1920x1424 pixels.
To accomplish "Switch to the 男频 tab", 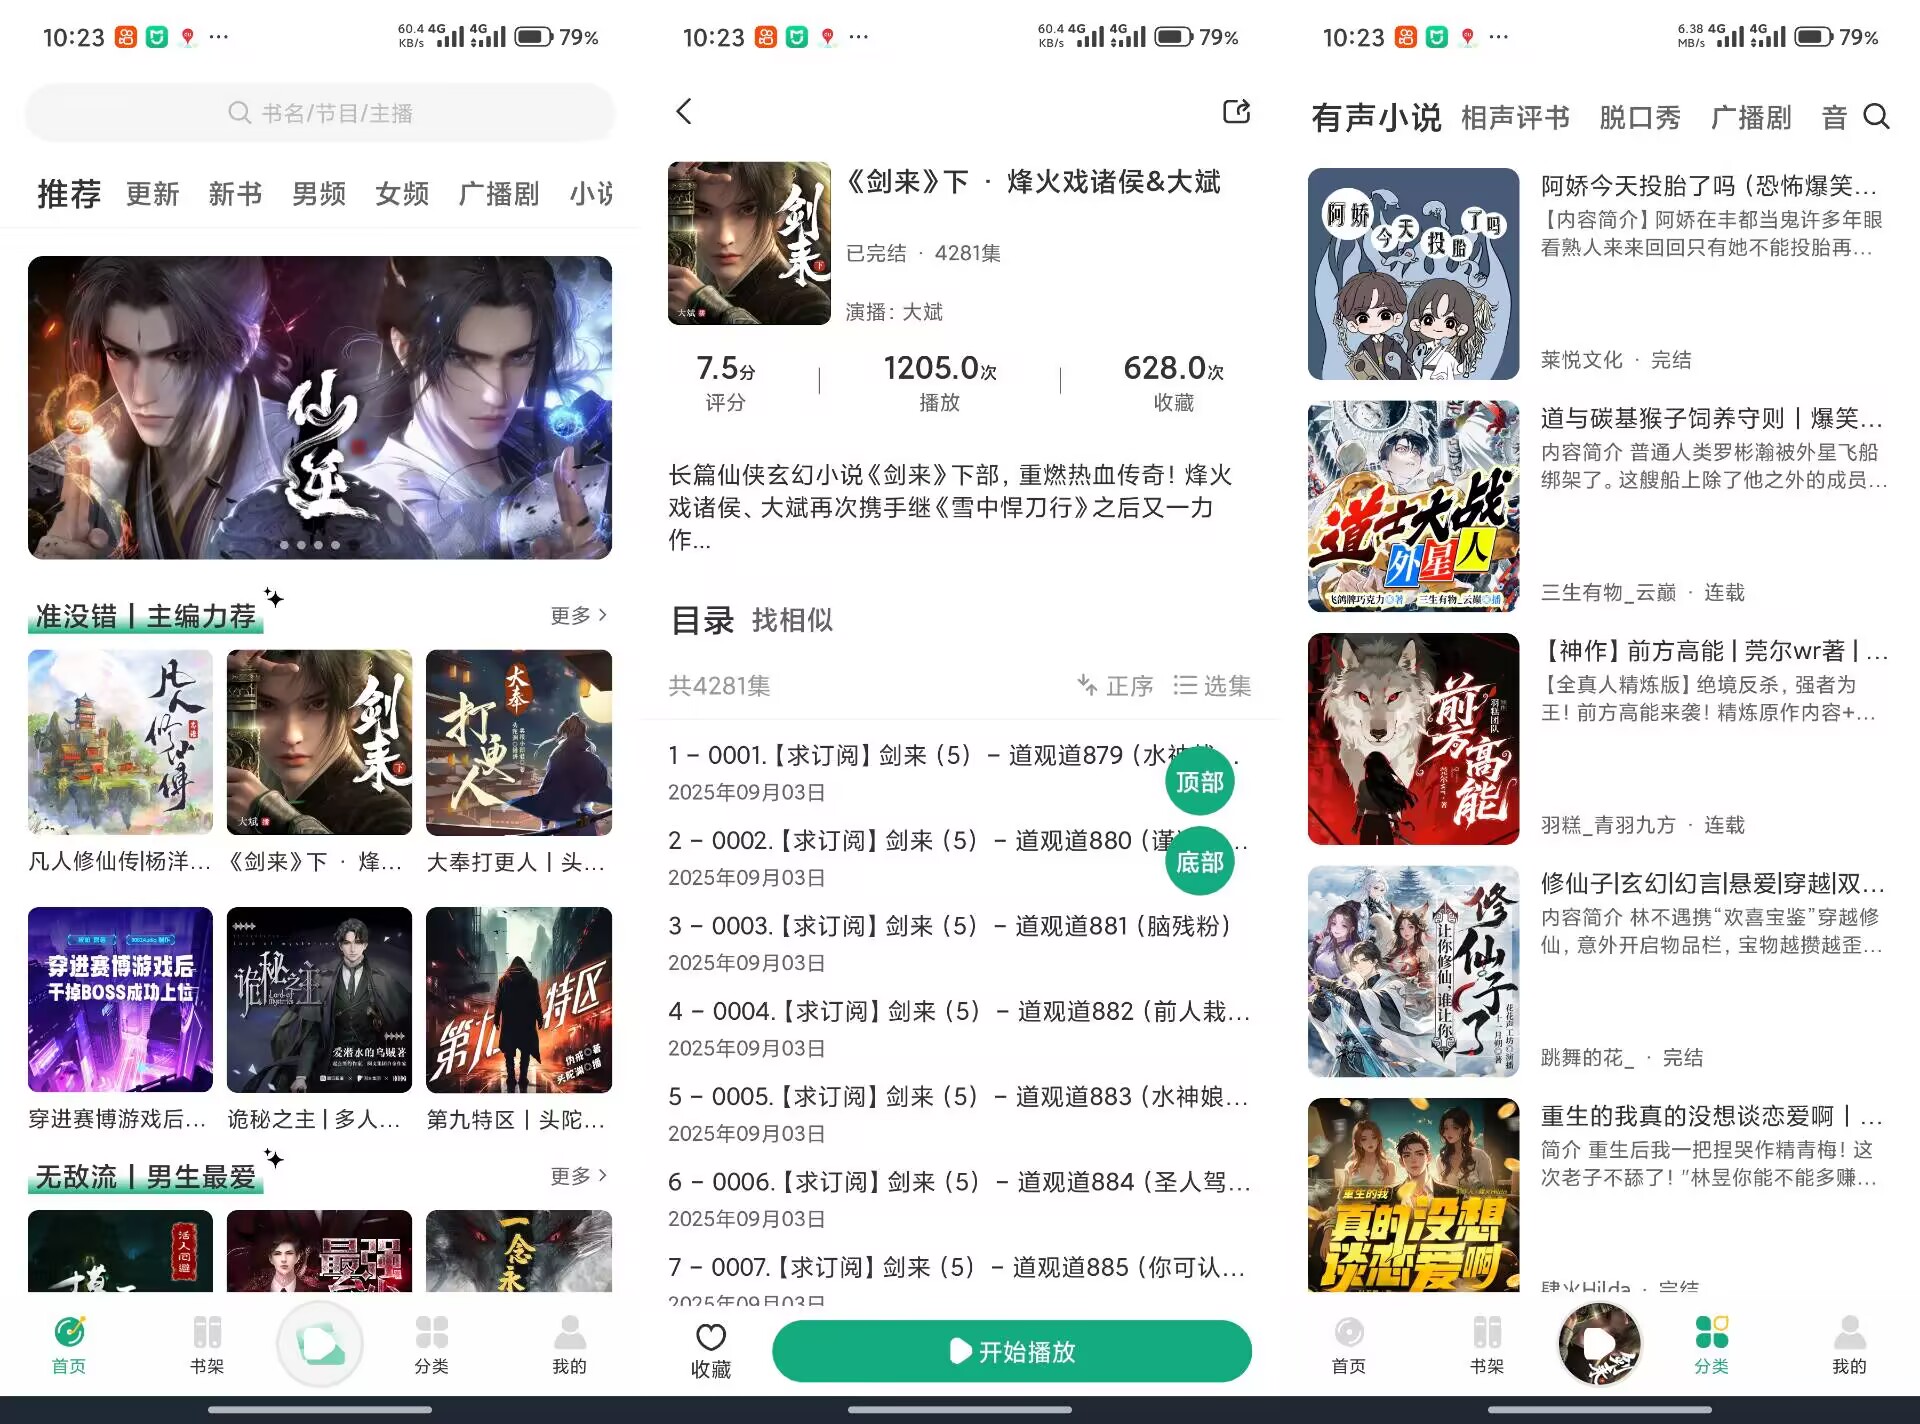I will (x=319, y=193).
